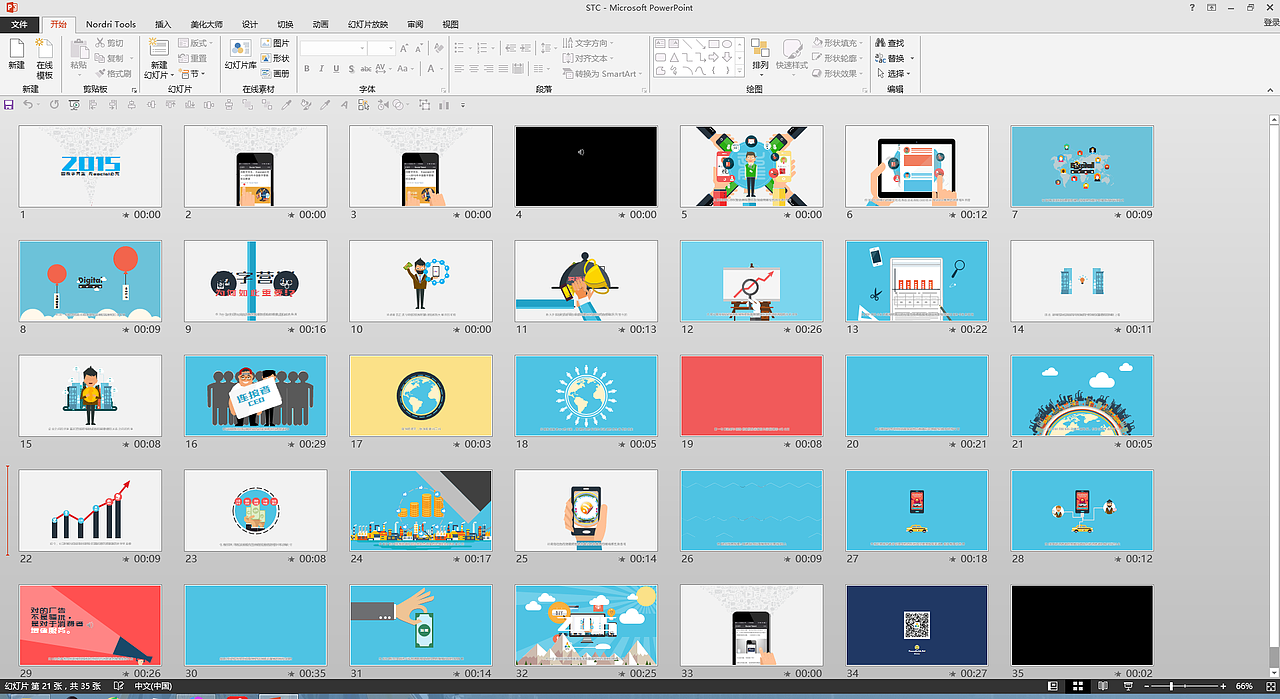The height and width of the screenshot is (699, 1280).
Task: Click the 查找 find binoculars icon
Action: point(881,44)
